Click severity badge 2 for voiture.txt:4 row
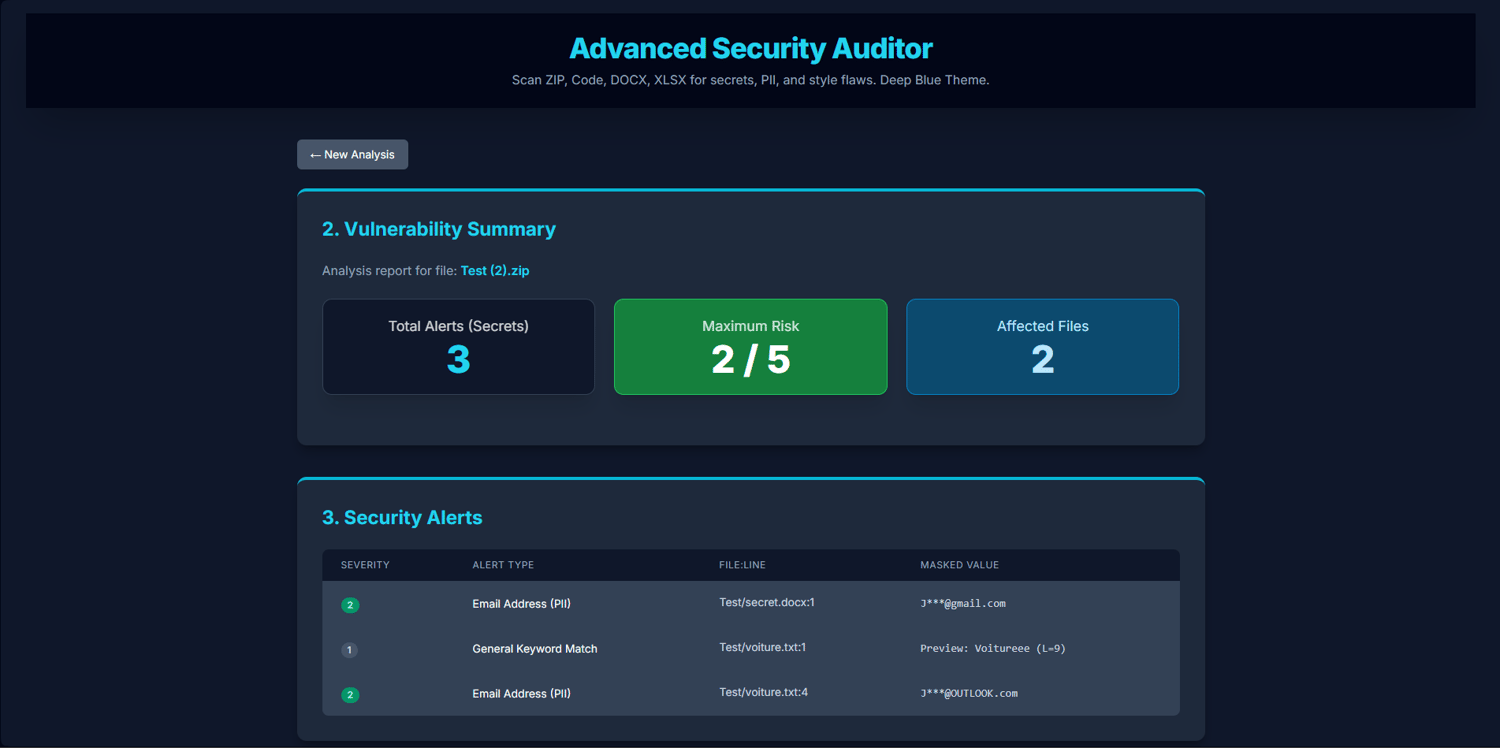 click(350, 695)
